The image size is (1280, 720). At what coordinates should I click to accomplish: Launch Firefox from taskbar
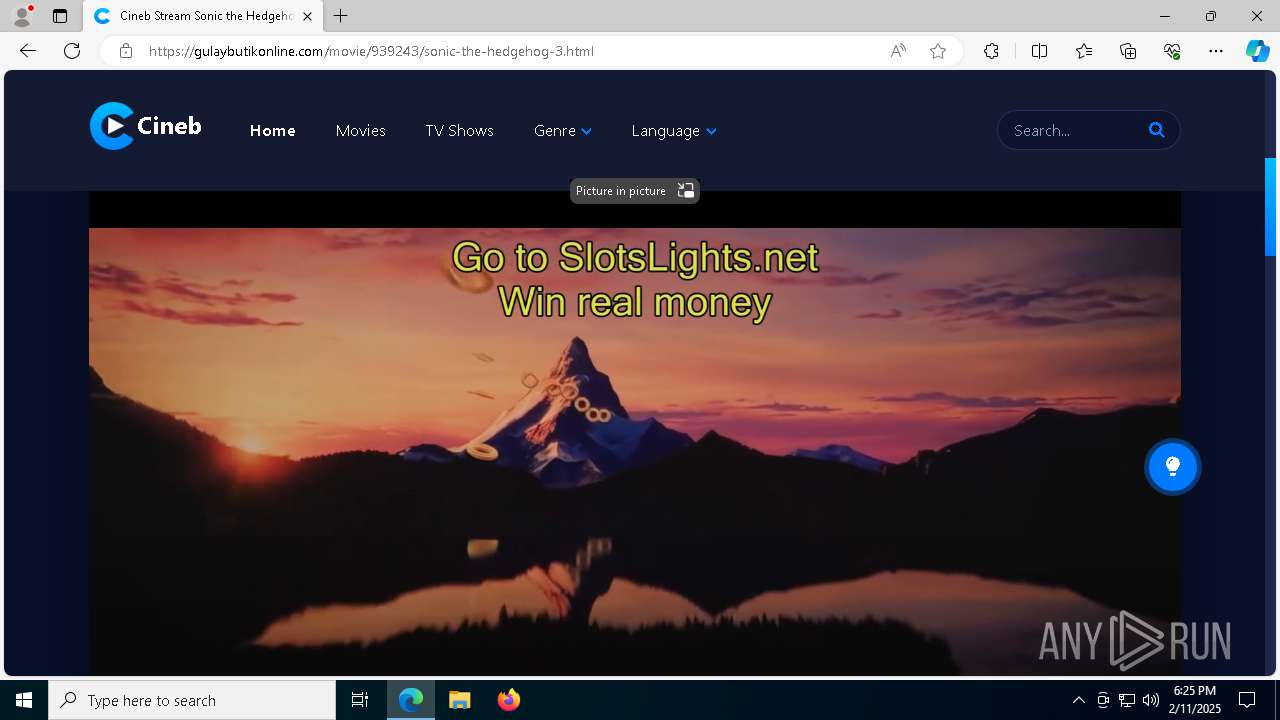point(508,700)
